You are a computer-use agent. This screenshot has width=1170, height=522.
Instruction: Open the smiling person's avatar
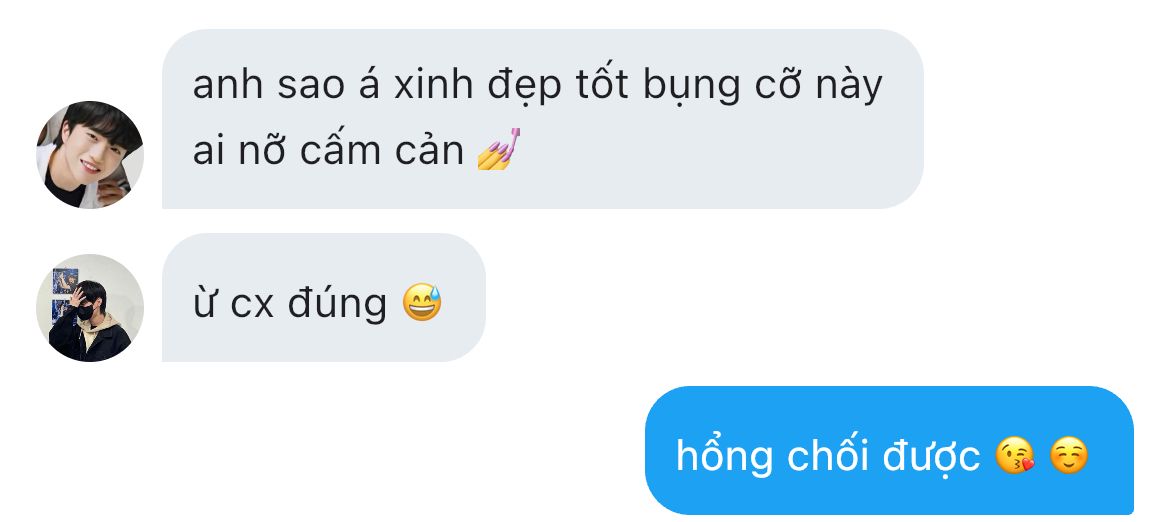[x=90, y=154]
